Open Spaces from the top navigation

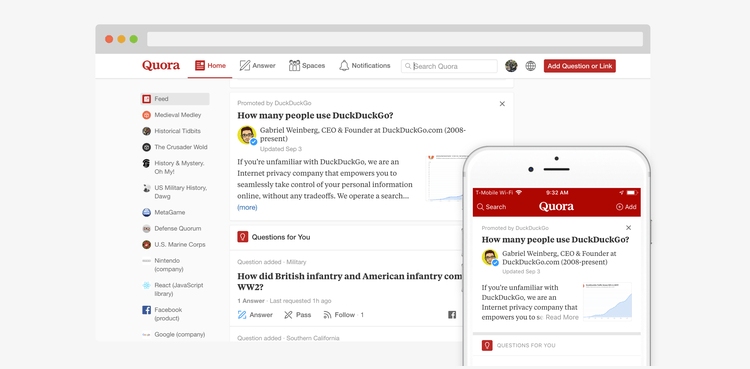click(307, 66)
